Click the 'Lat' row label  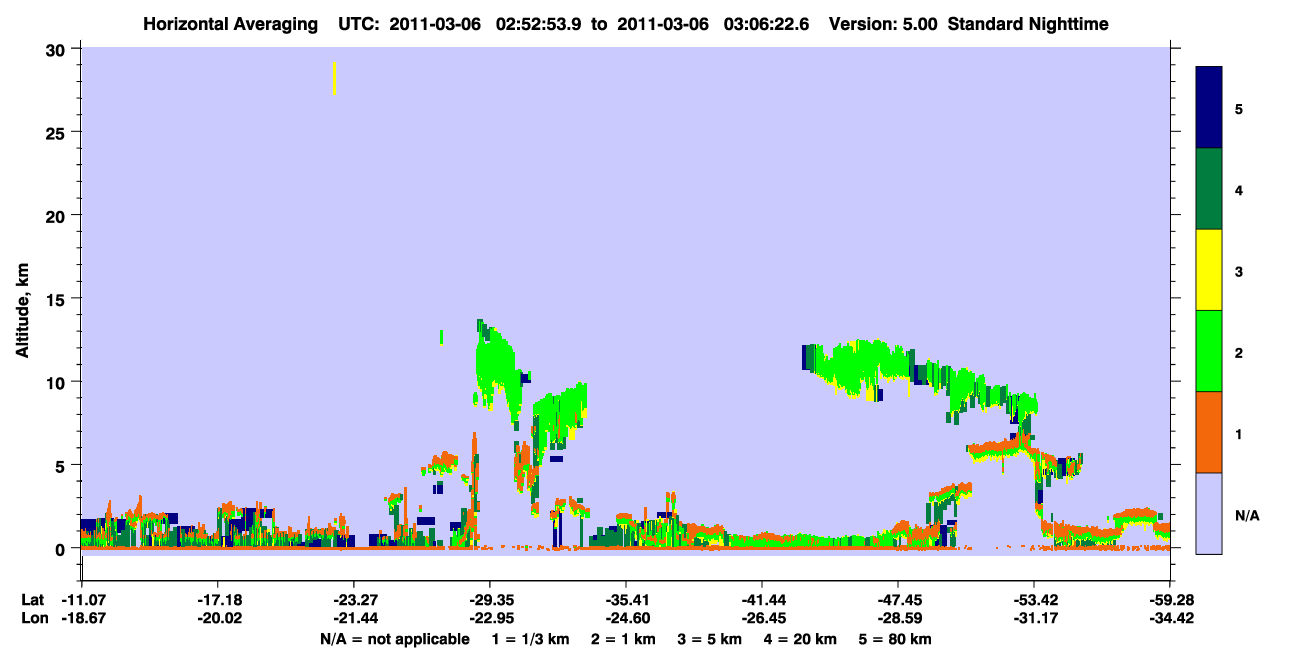click(x=34, y=600)
